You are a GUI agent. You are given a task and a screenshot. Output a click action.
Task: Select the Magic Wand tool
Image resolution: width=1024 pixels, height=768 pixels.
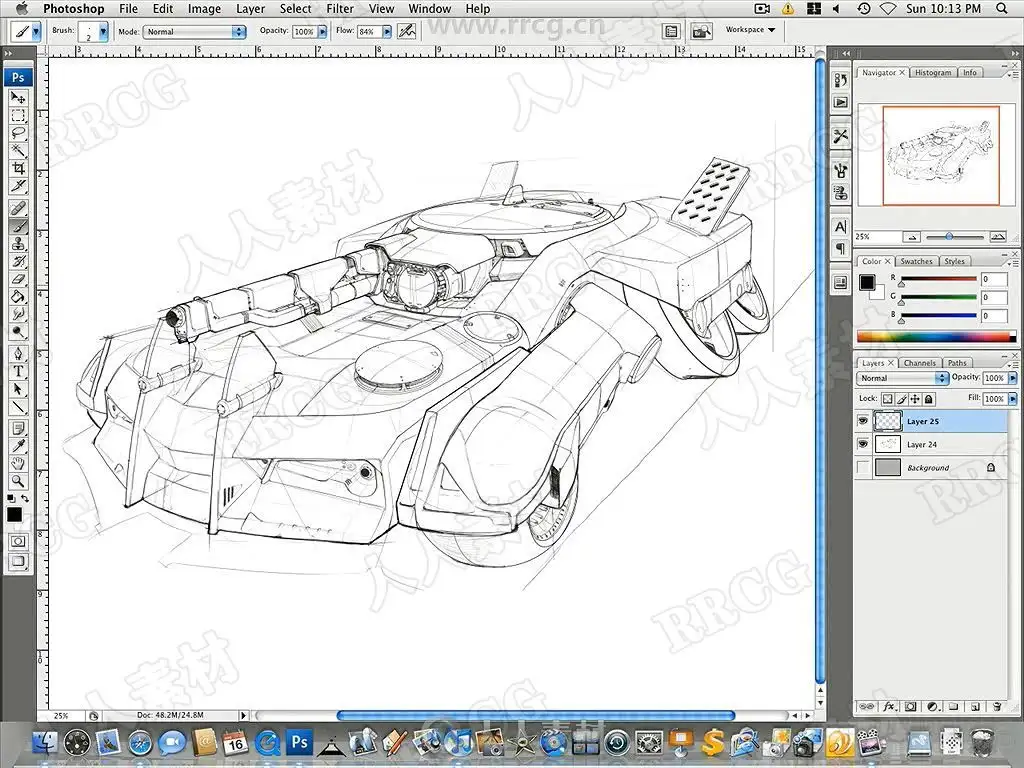coord(18,150)
